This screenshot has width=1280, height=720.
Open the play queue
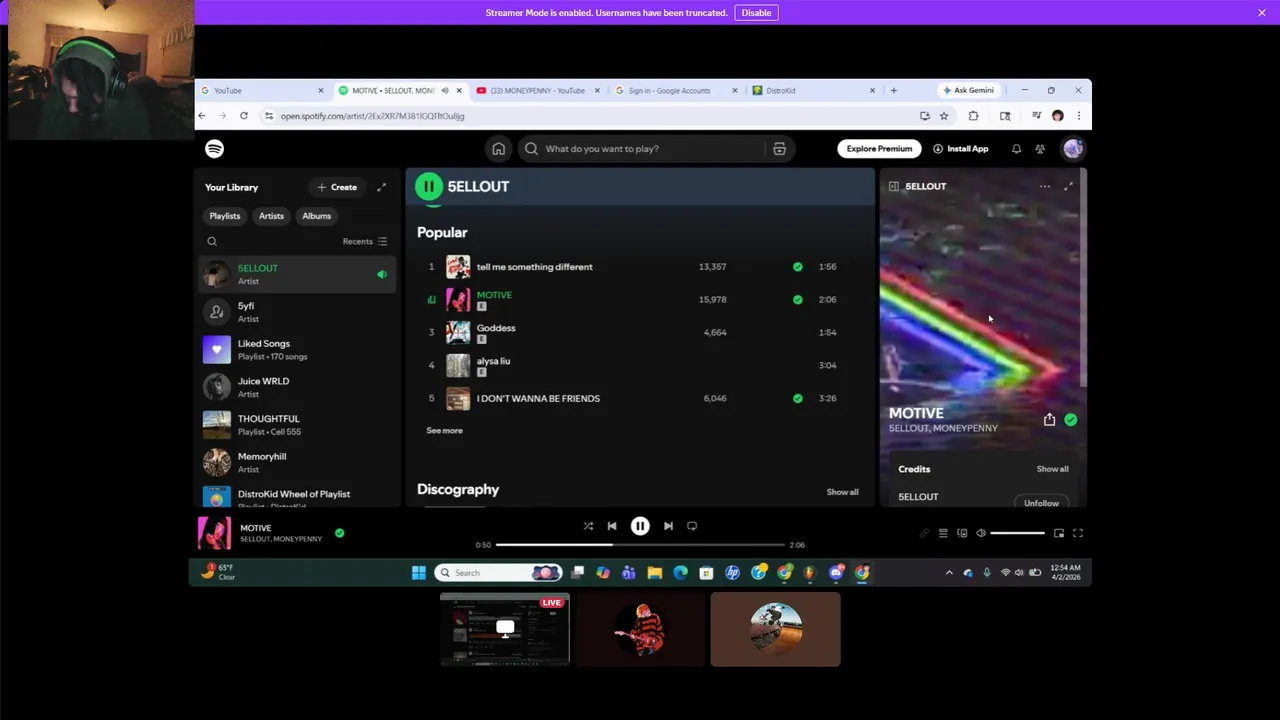click(943, 533)
